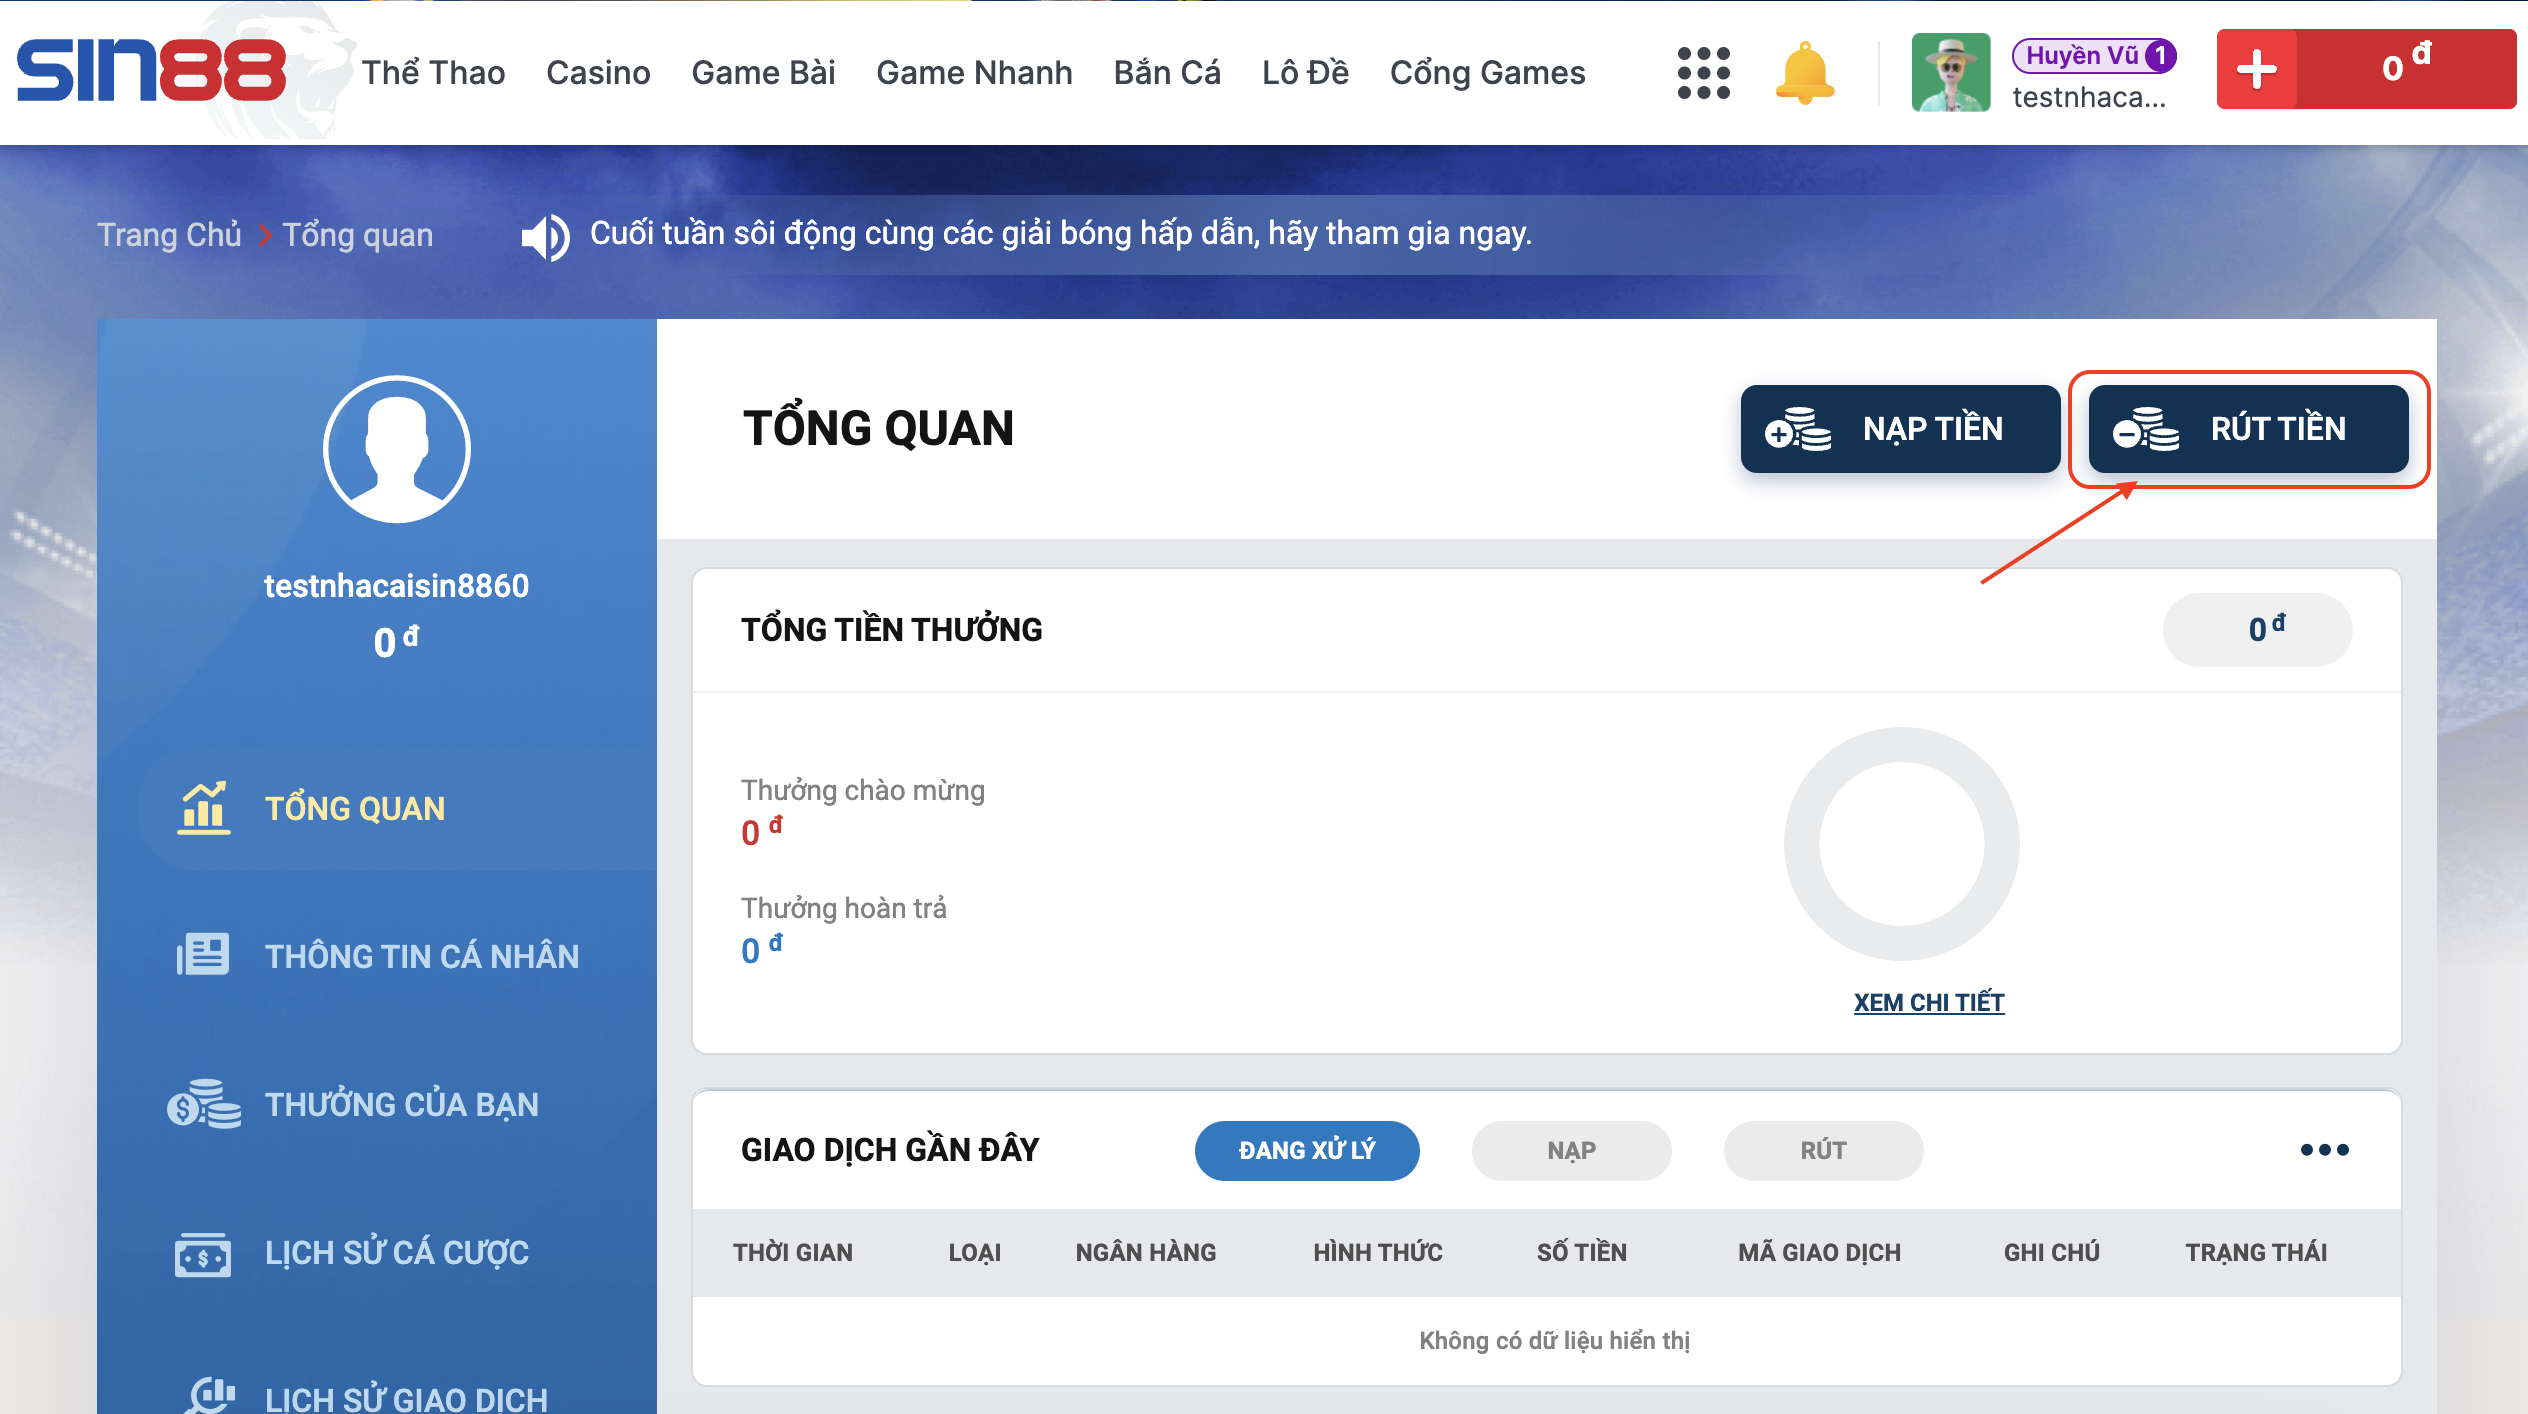Click LOẠI column header

pos(974,1252)
